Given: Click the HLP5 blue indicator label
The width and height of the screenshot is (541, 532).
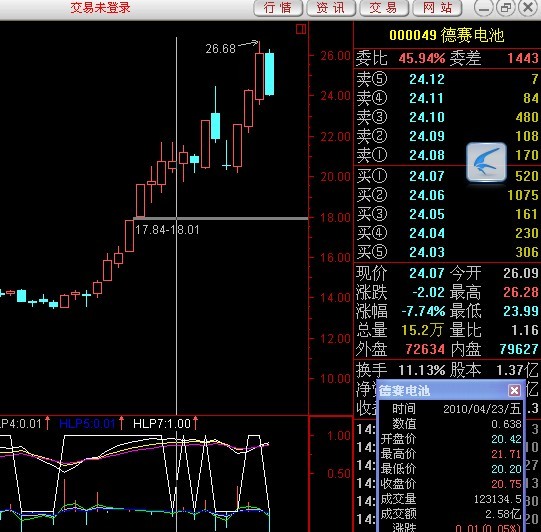Looking at the screenshot, I should pyautogui.click(x=87, y=423).
